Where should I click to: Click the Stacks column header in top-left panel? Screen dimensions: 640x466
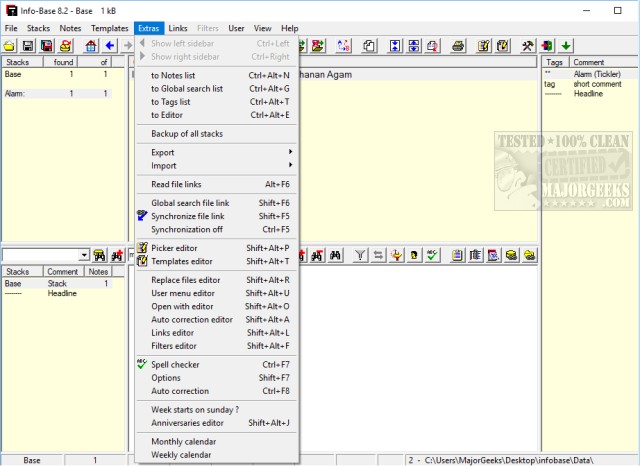tap(17, 62)
